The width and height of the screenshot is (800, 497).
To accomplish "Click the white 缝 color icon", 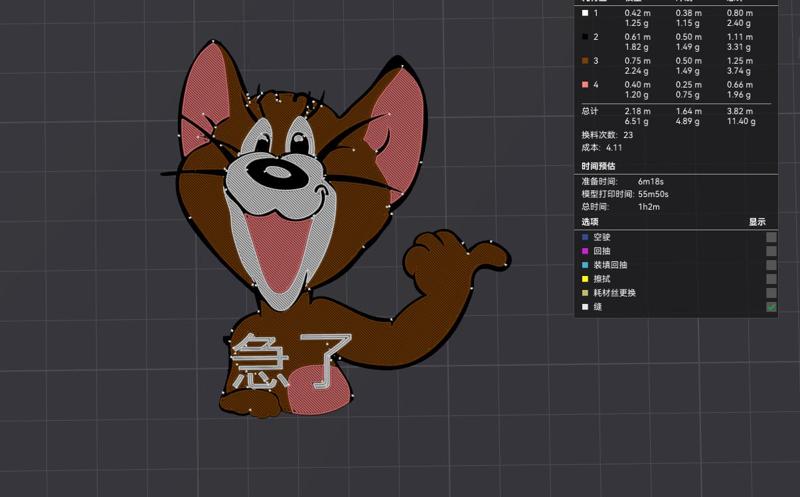I will click(x=585, y=307).
